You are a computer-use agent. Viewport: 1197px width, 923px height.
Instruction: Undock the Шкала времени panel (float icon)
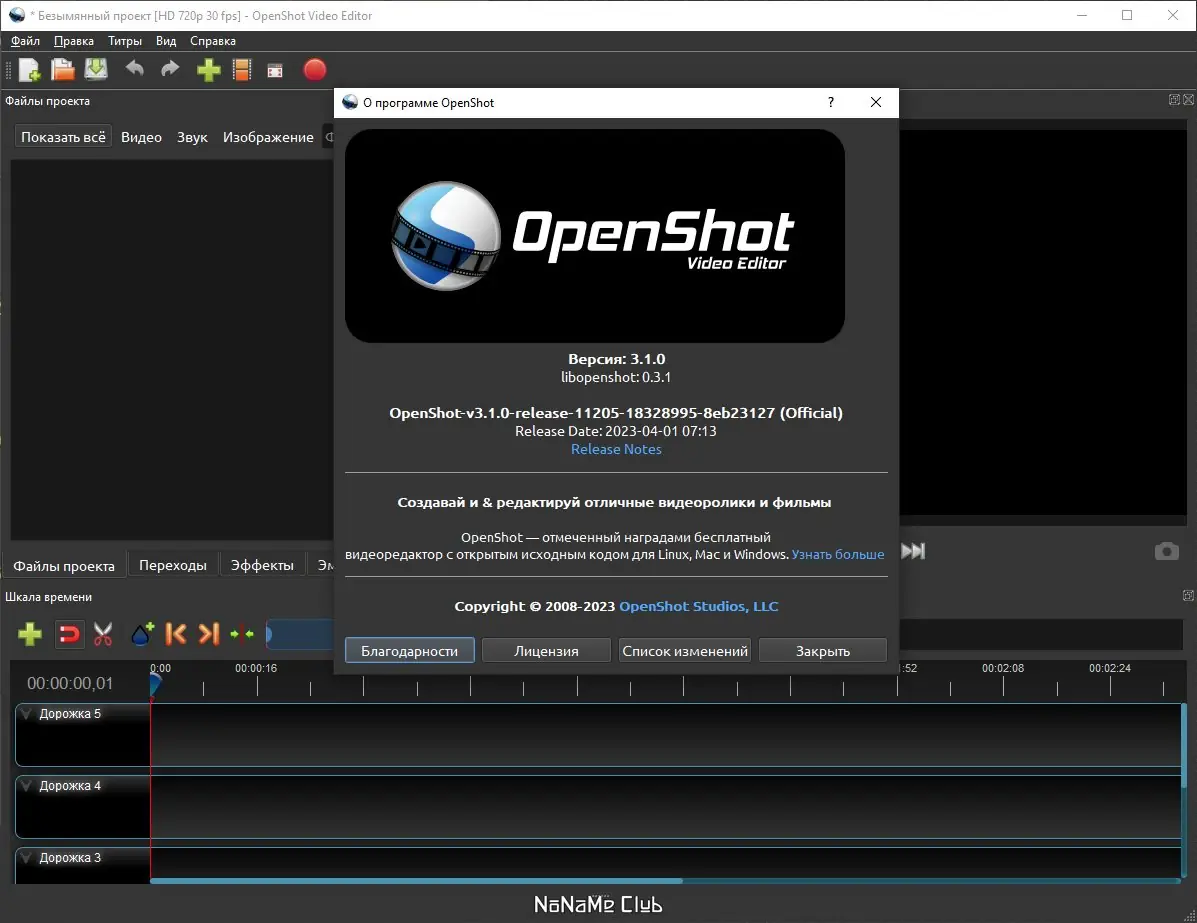point(1189,595)
